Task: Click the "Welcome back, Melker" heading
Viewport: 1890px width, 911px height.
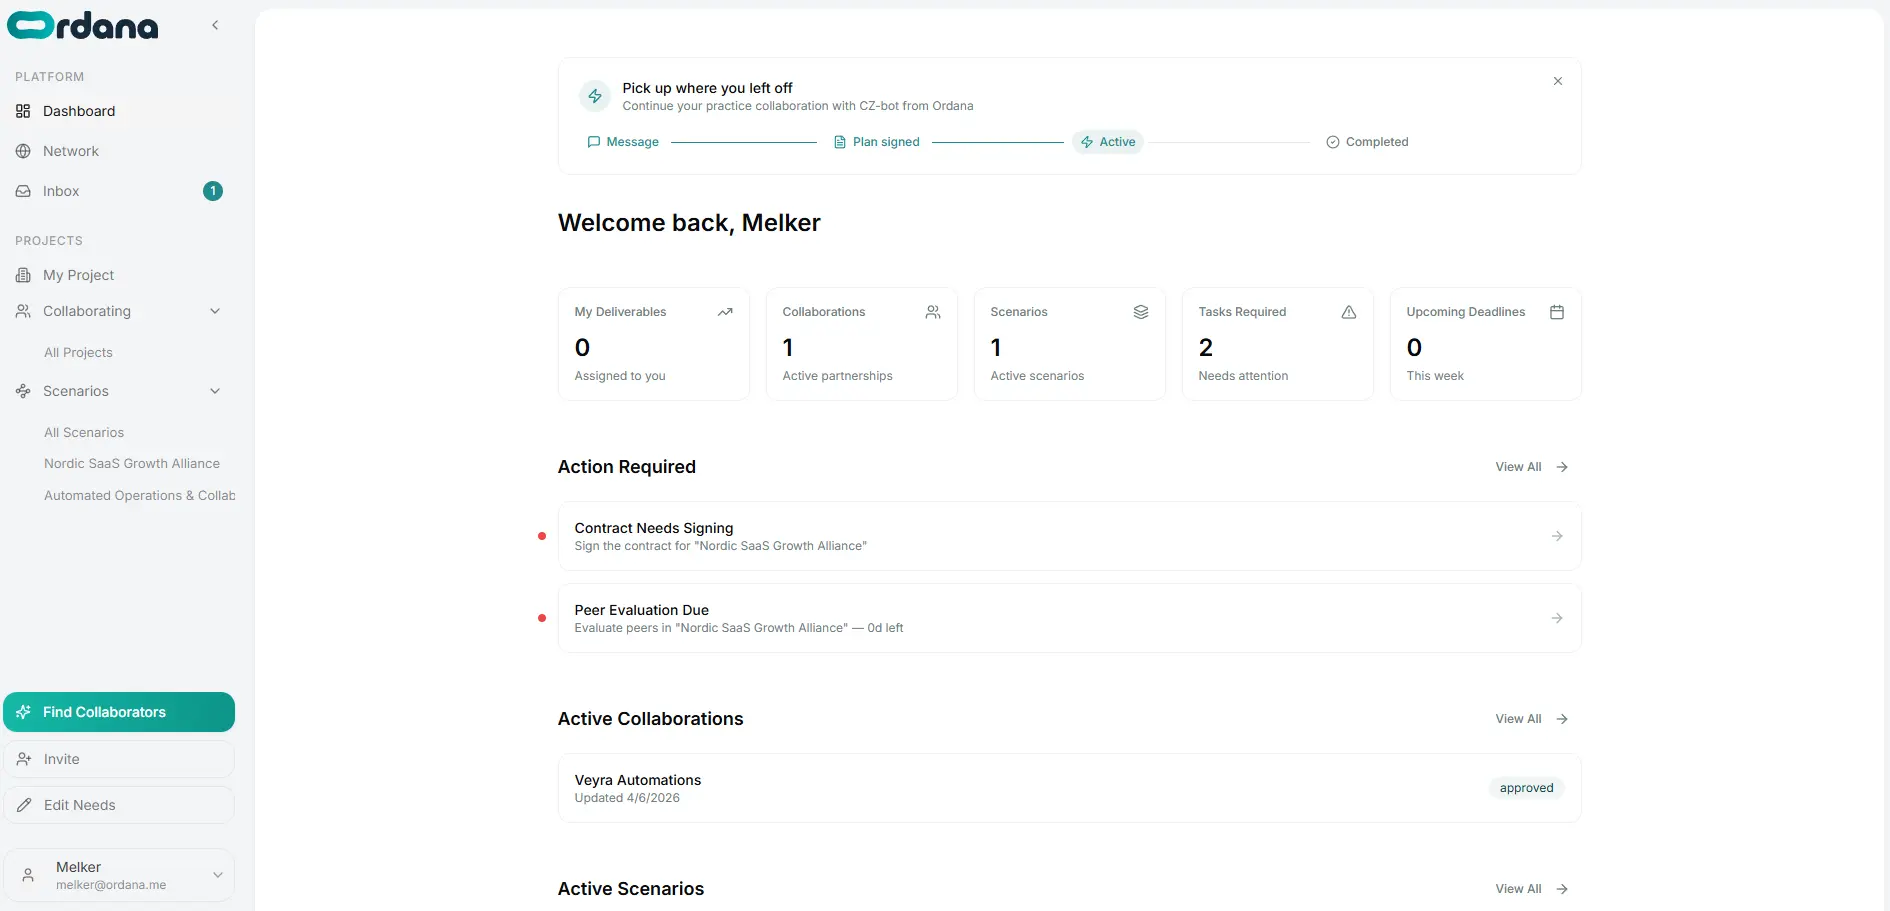Action: [689, 223]
